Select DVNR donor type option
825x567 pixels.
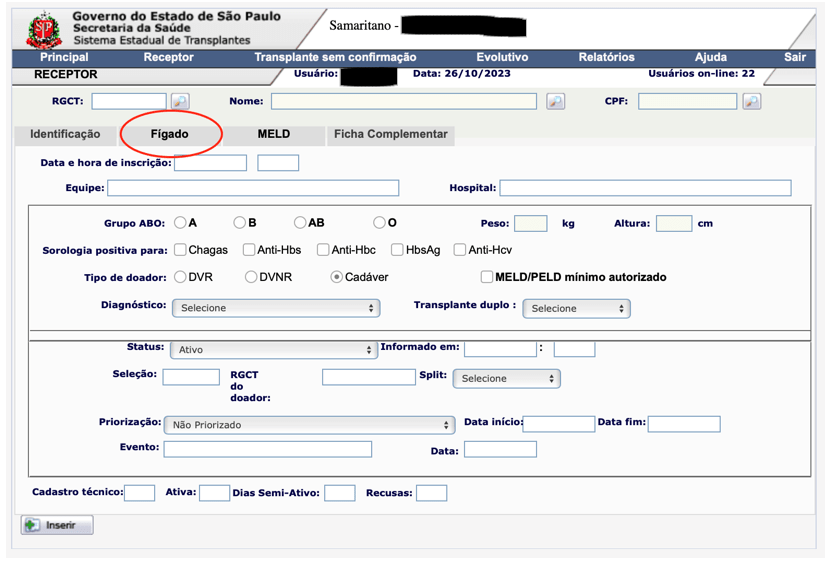(x=251, y=277)
